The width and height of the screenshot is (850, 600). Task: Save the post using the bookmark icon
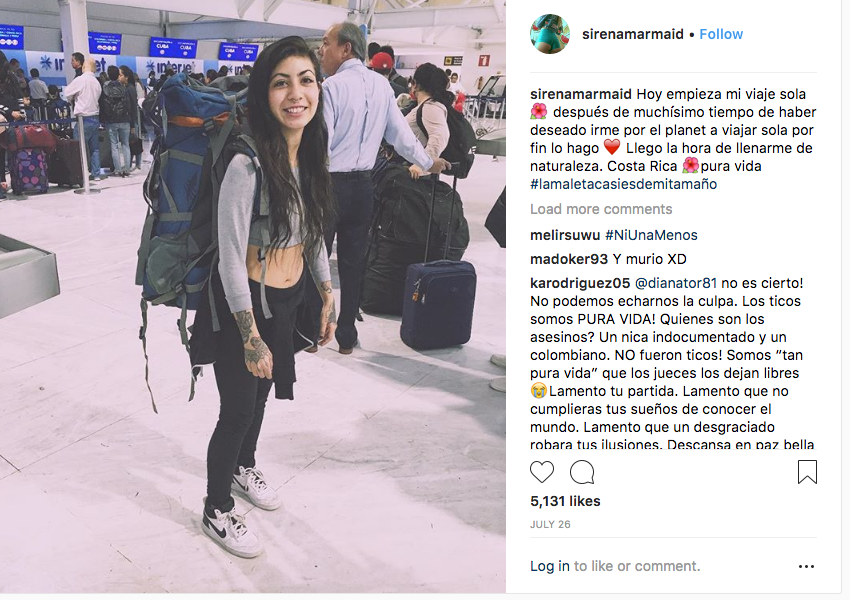(807, 472)
